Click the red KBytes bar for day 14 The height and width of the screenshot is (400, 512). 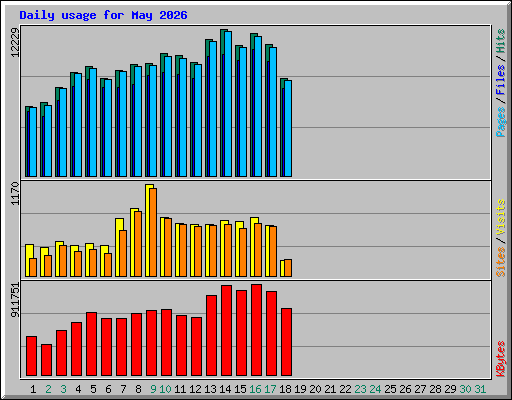(226, 331)
